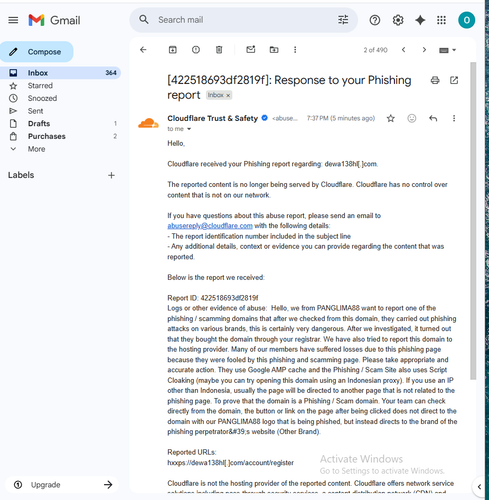
Task: Click the '2 of 490' counter
Action: click(375, 50)
